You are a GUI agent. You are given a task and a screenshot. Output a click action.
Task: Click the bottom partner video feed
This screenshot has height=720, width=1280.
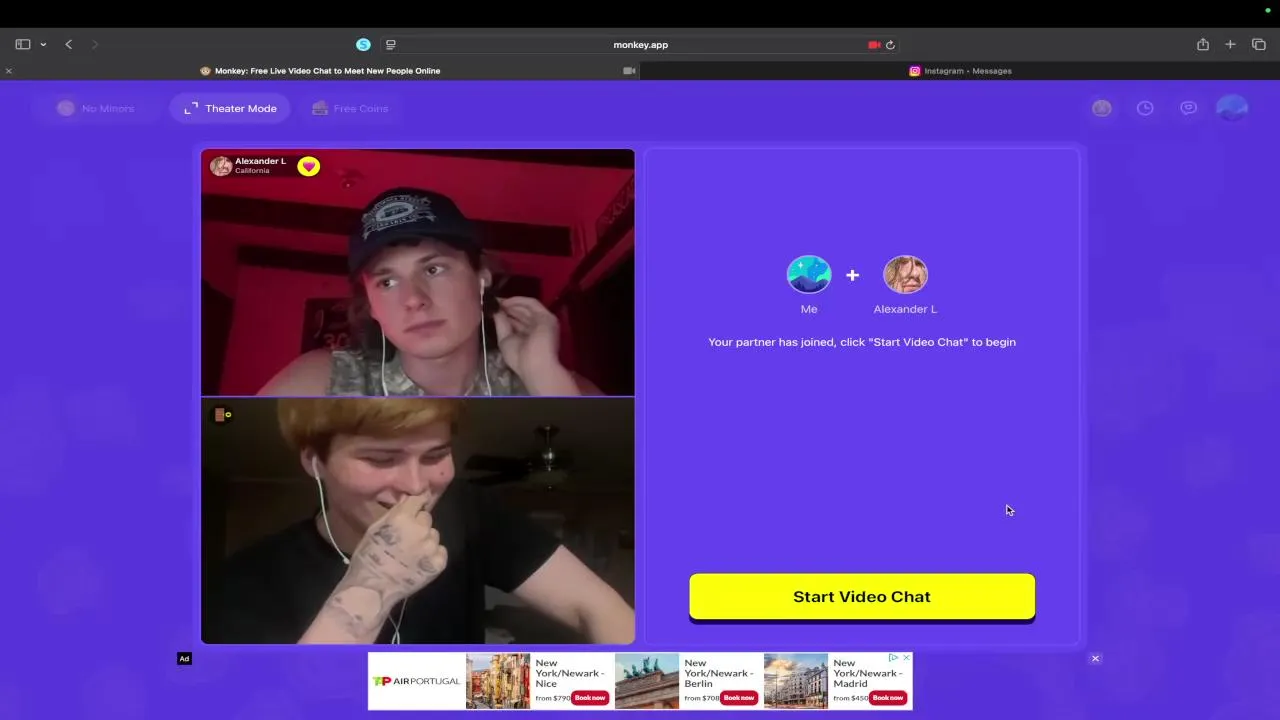coord(418,521)
